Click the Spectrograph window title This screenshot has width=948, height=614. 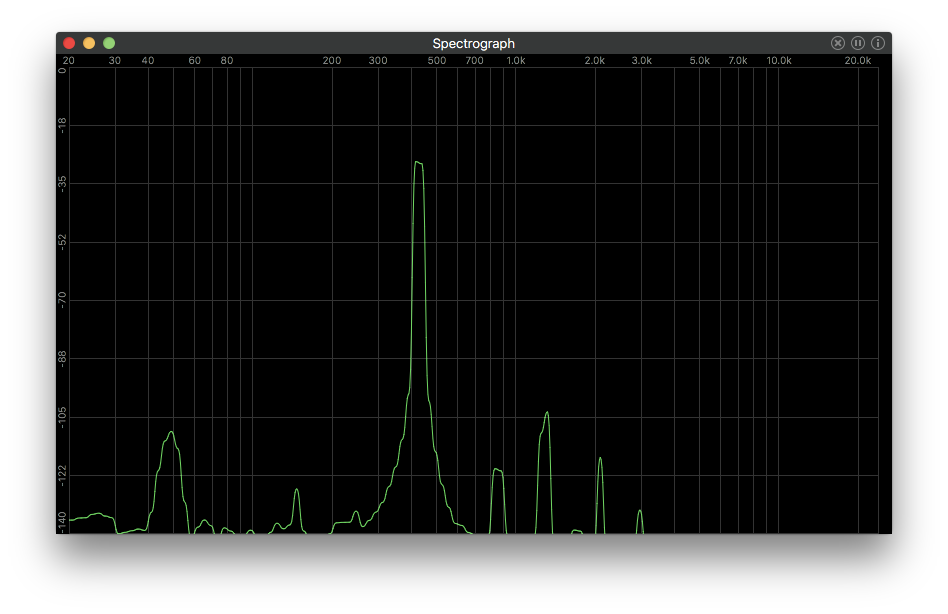pos(473,44)
